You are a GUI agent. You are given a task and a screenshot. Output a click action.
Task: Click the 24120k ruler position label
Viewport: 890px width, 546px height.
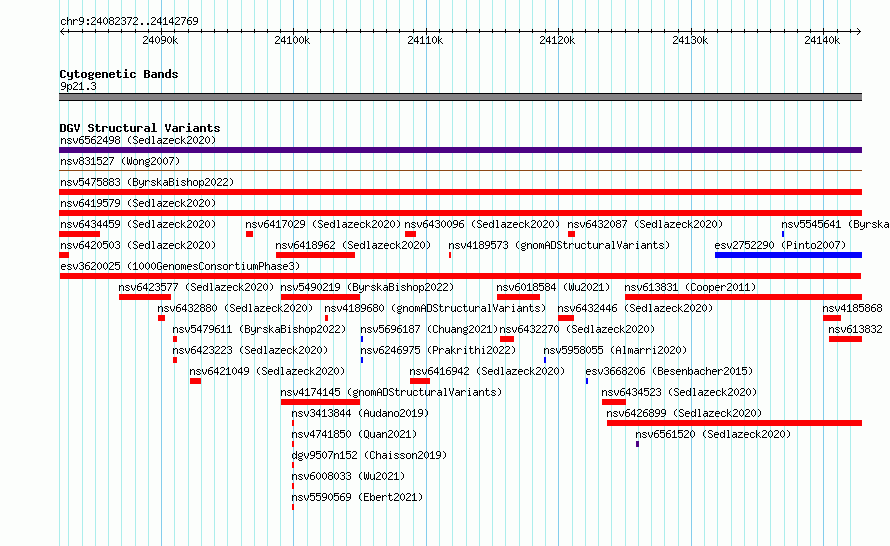pos(557,40)
